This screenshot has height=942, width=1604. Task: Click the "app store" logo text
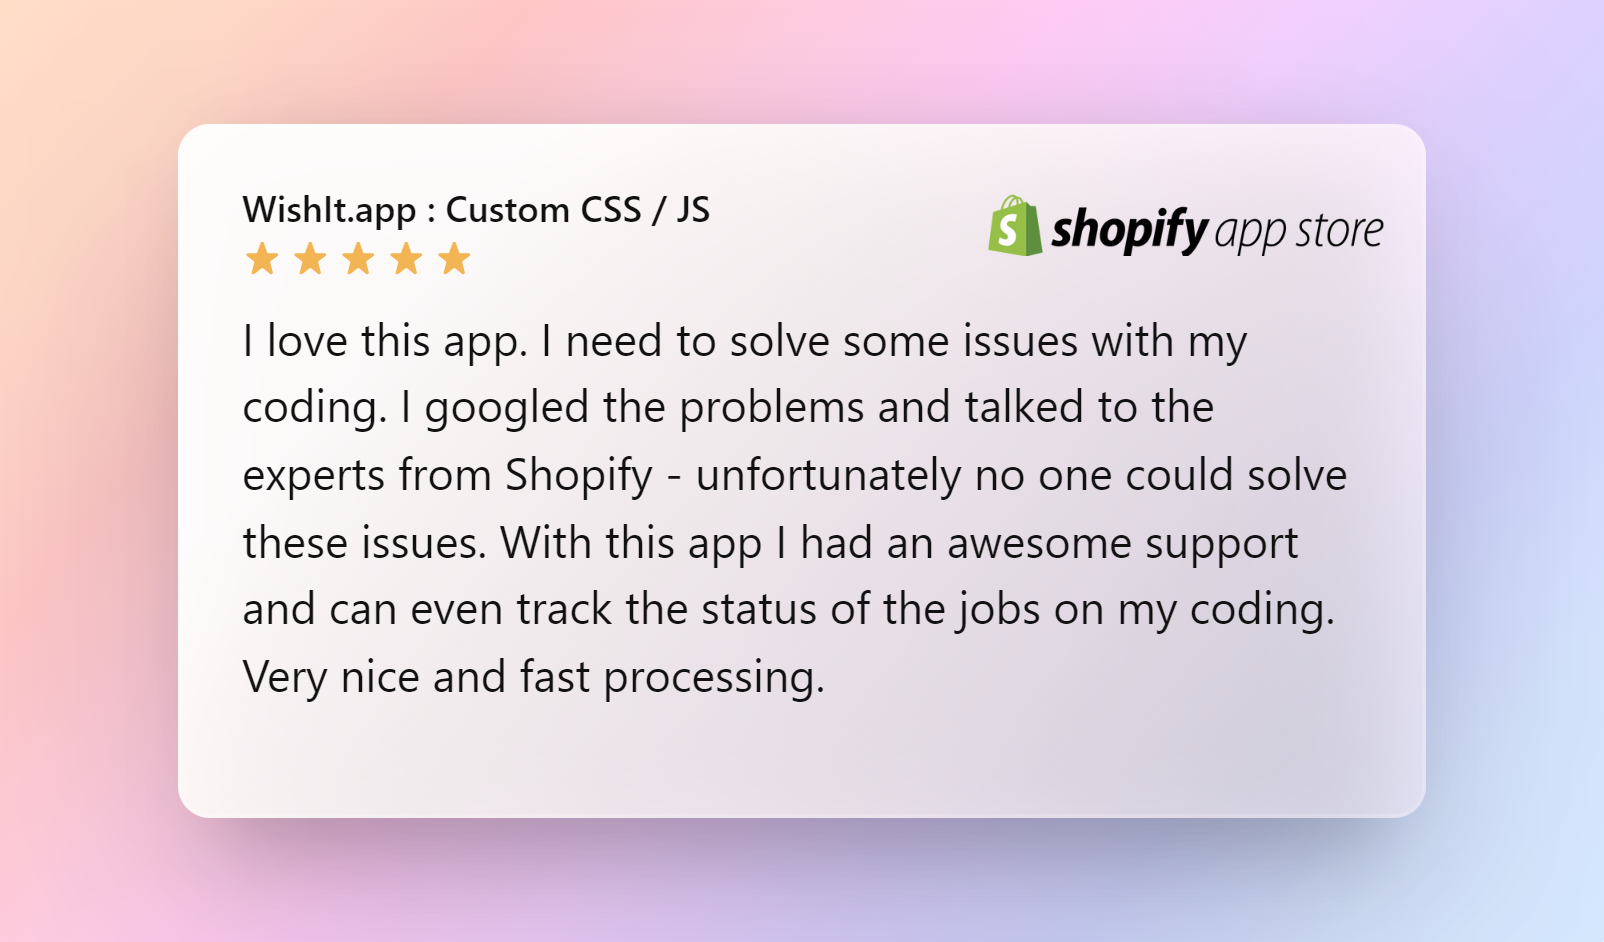point(1300,232)
